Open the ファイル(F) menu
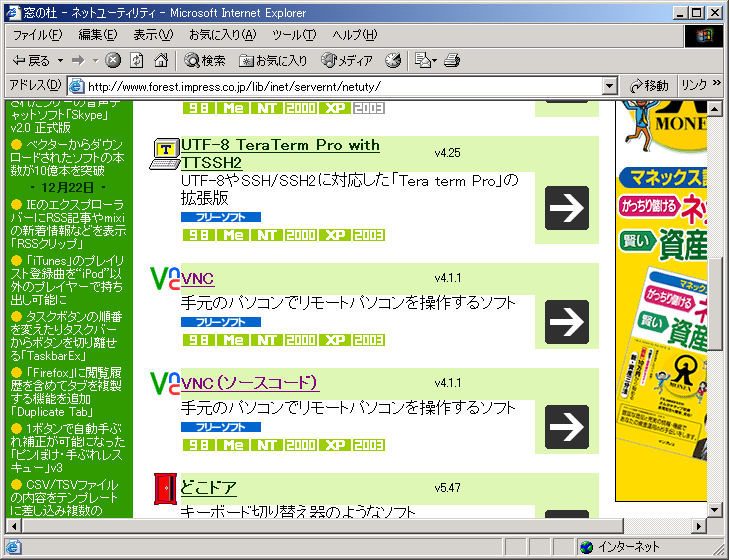Viewport: 729px width, 560px height. (37, 35)
